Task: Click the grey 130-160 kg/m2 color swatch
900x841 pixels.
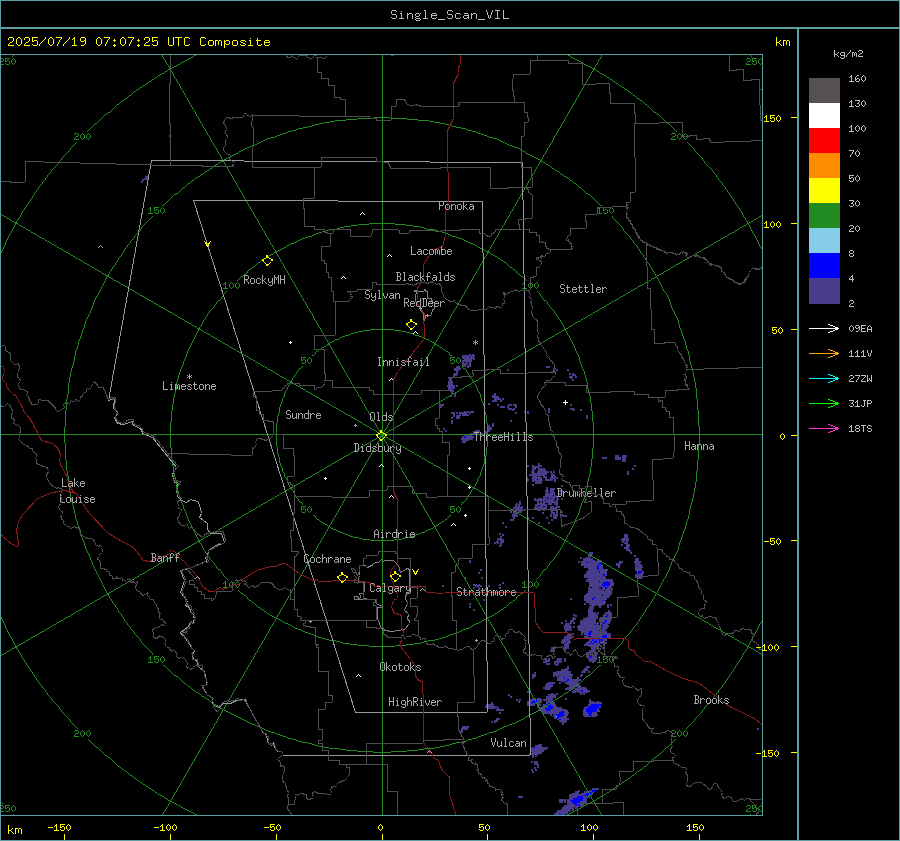Action: coord(824,91)
